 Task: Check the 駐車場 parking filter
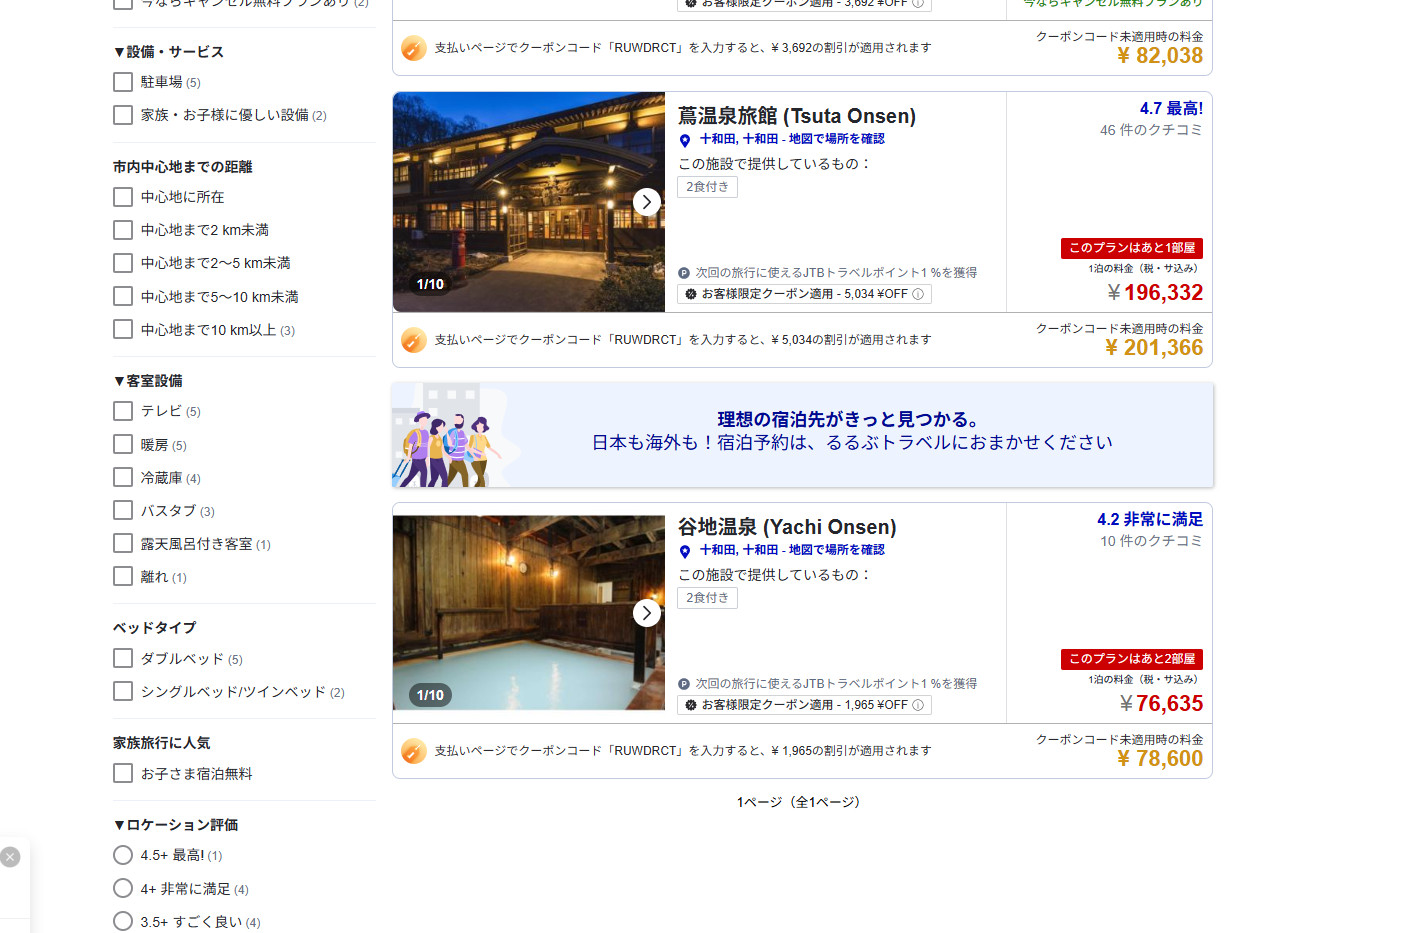click(123, 82)
